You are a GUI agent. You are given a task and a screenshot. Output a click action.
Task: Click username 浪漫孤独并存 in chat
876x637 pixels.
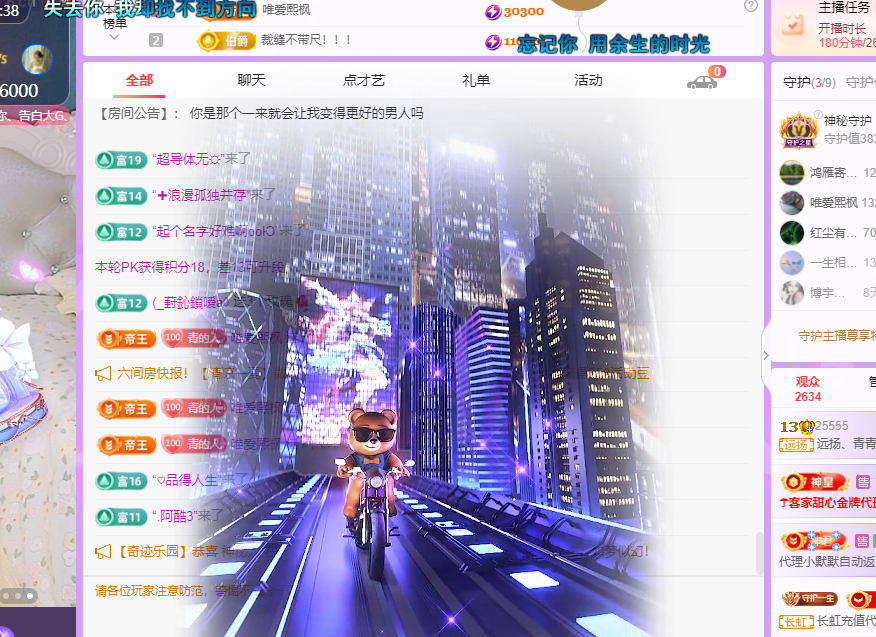(x=202, y=196)
